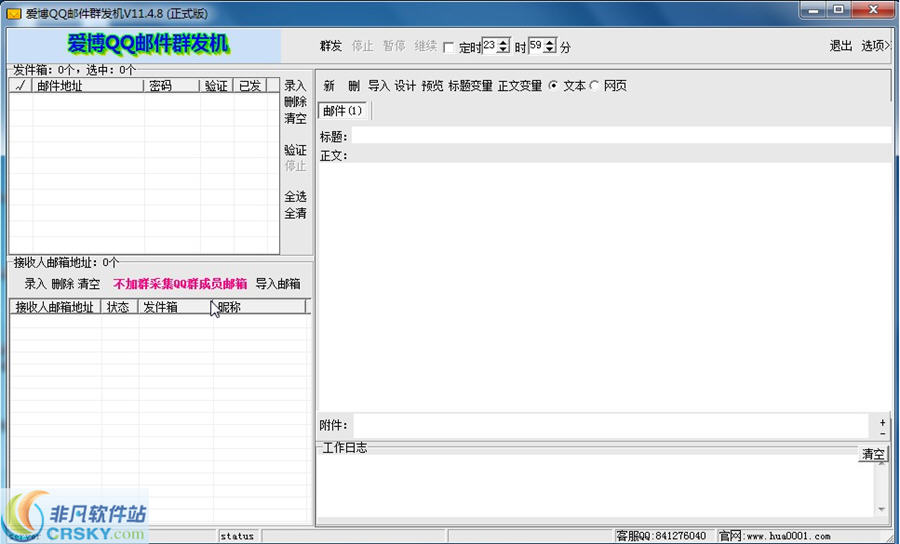Click the plus button to add attachment
This screenshot has height=544, width=900.
tap(882, 422)
